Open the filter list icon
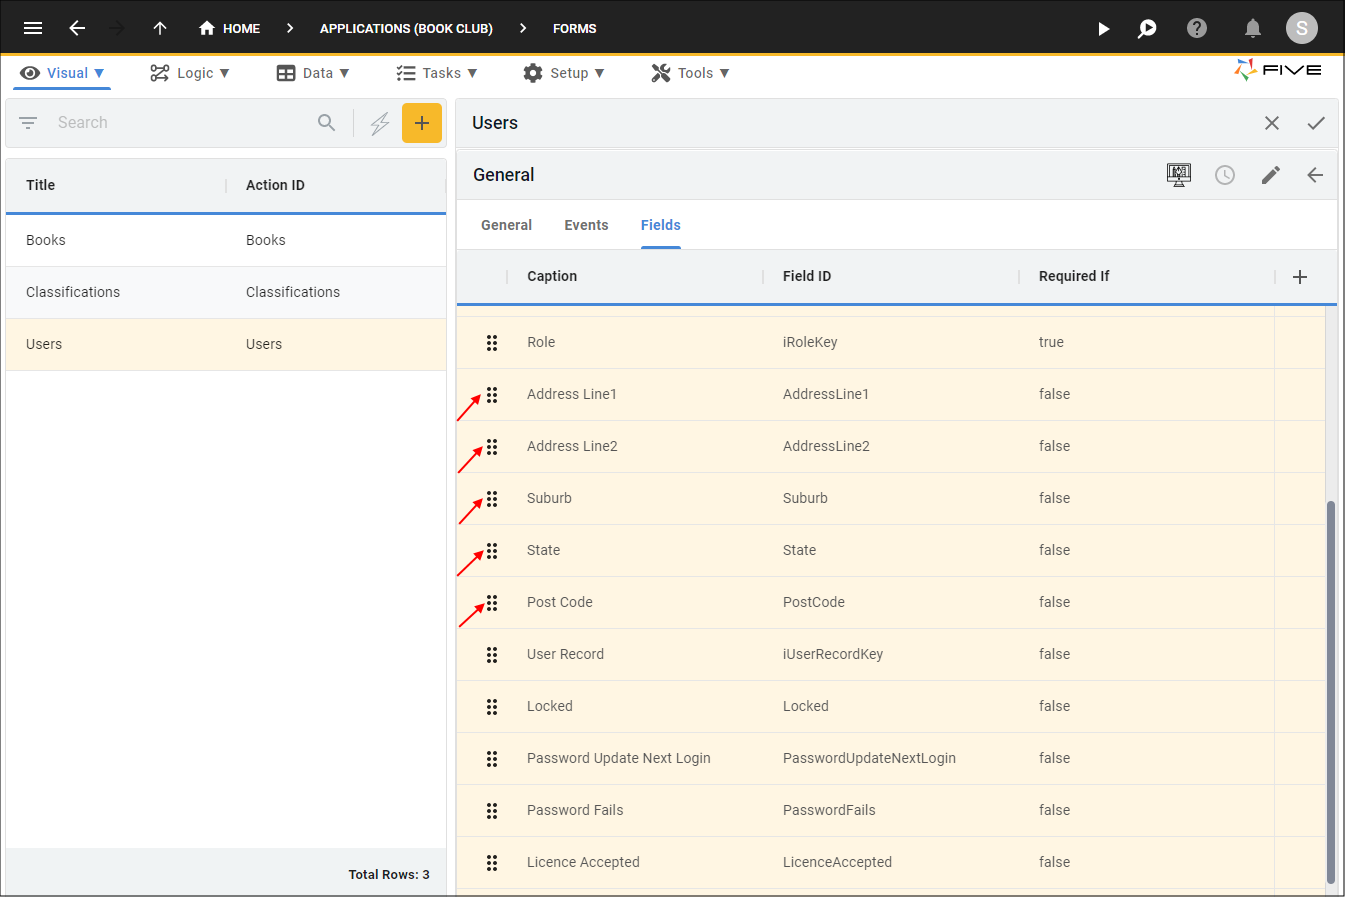The image size is (1345, 897). [x=28, y=123]
